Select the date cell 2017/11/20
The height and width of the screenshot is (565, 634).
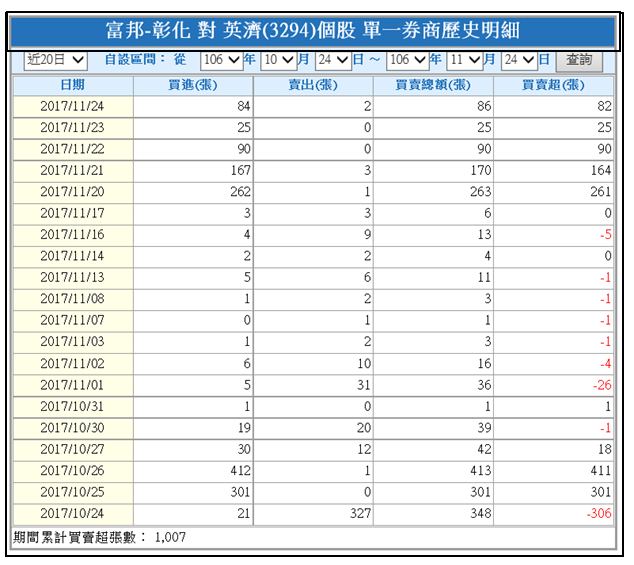coord(73,192)
